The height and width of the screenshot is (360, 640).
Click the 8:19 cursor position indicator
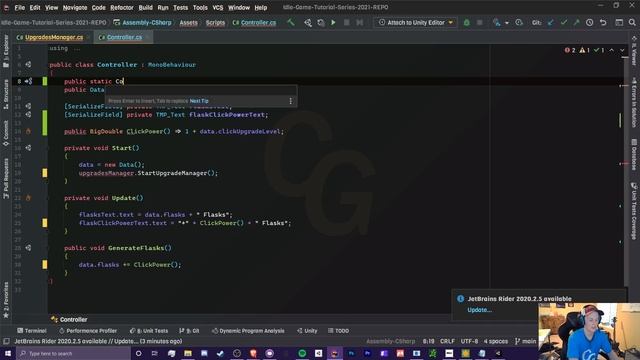[x=428, y=341]
